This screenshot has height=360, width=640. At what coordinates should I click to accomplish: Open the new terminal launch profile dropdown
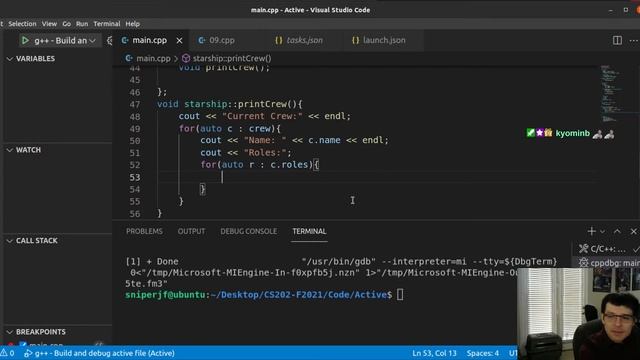coord(602,232)
